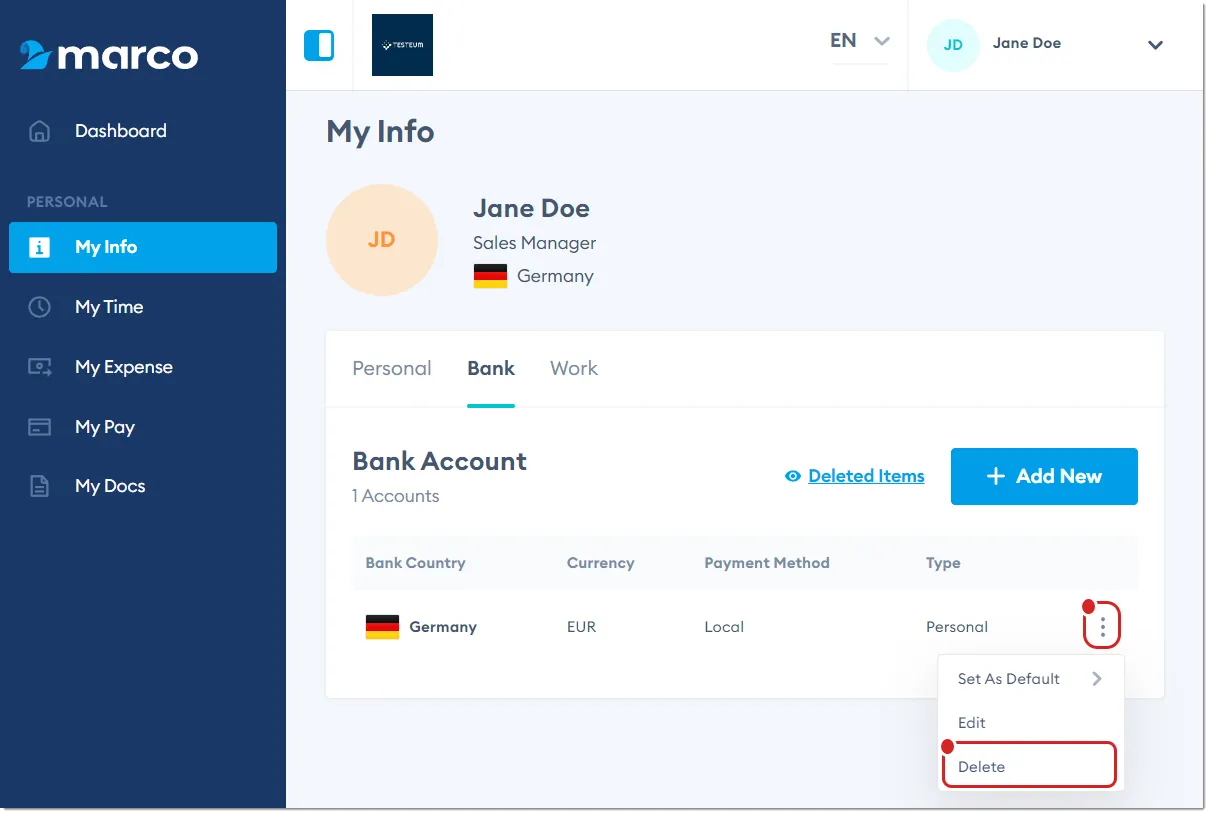Expand the Set As Default submenu arrow
The height and width of the screenshot is (814, 1209).
coord(1097,679)
